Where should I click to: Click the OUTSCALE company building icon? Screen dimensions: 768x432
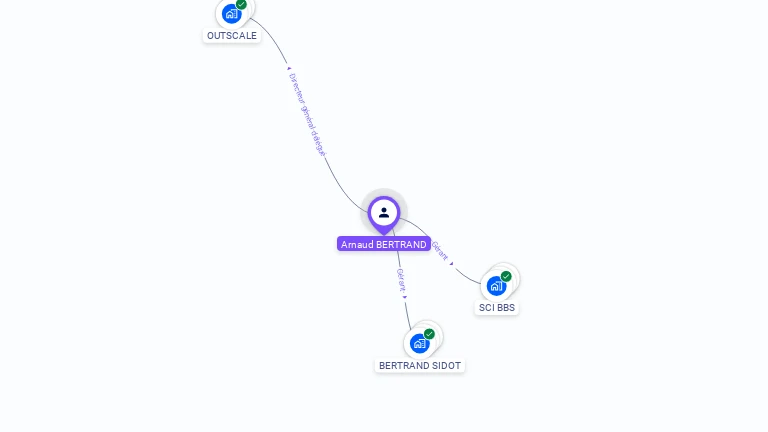[x=232, y=14]
